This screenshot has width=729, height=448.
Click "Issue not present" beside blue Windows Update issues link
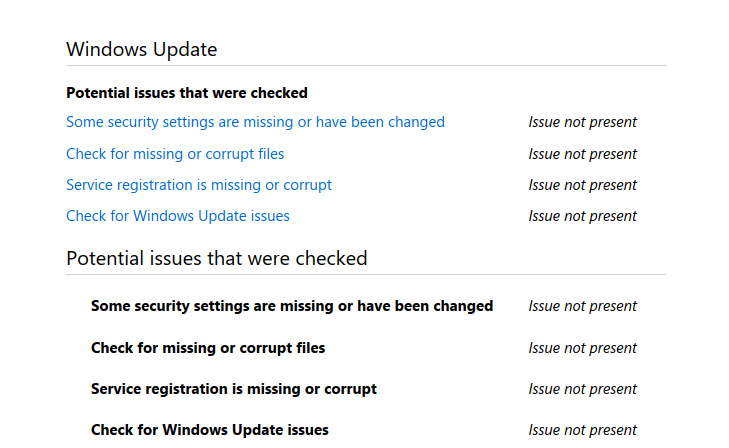click(x=582, y=216)
